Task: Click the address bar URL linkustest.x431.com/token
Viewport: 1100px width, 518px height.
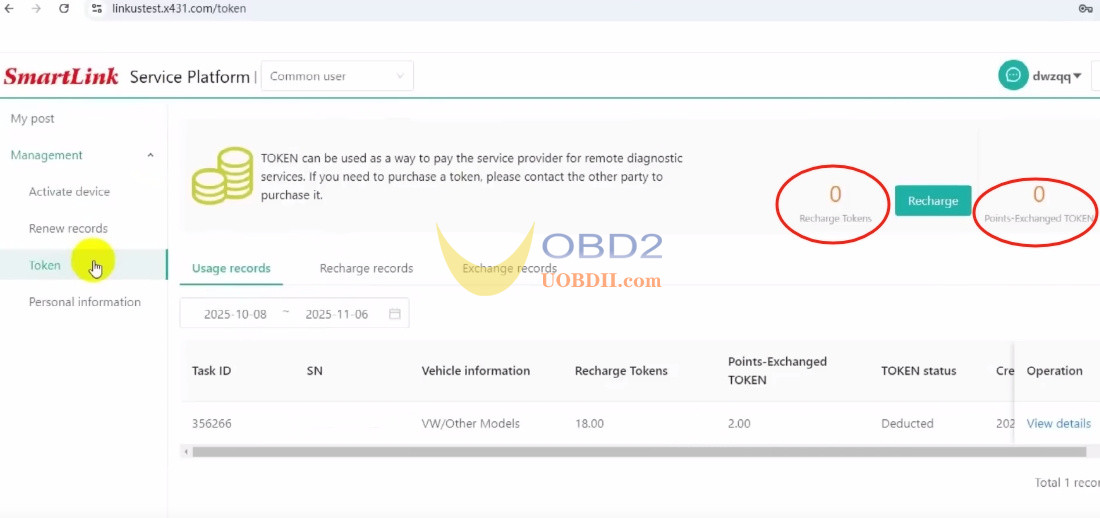Action: pos(179,9)
